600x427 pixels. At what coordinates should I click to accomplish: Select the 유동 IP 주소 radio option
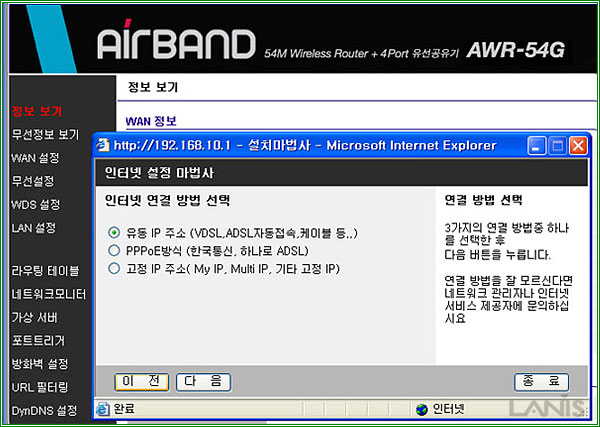click(114, 232)
